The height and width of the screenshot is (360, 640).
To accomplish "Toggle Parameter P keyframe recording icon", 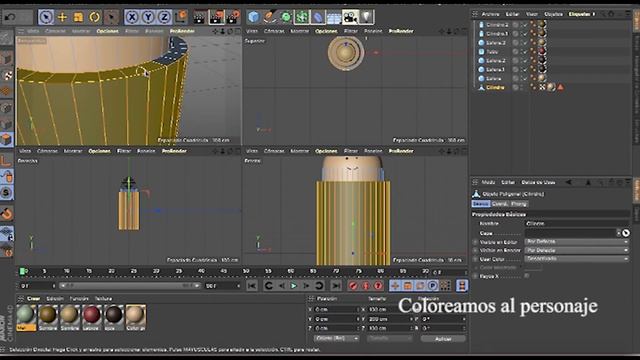I will (x=433, y=286).
